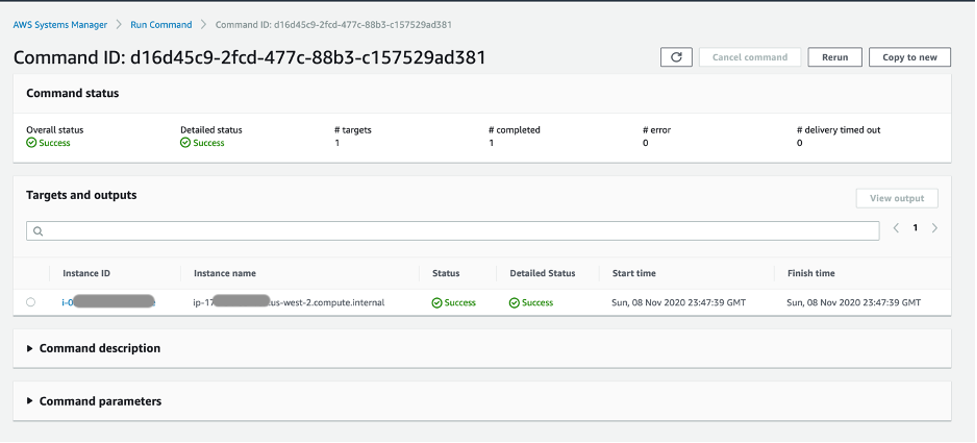Click the green check icon in the row's Status cell
The width and height of the screenshot is (977, 443).
437,303
